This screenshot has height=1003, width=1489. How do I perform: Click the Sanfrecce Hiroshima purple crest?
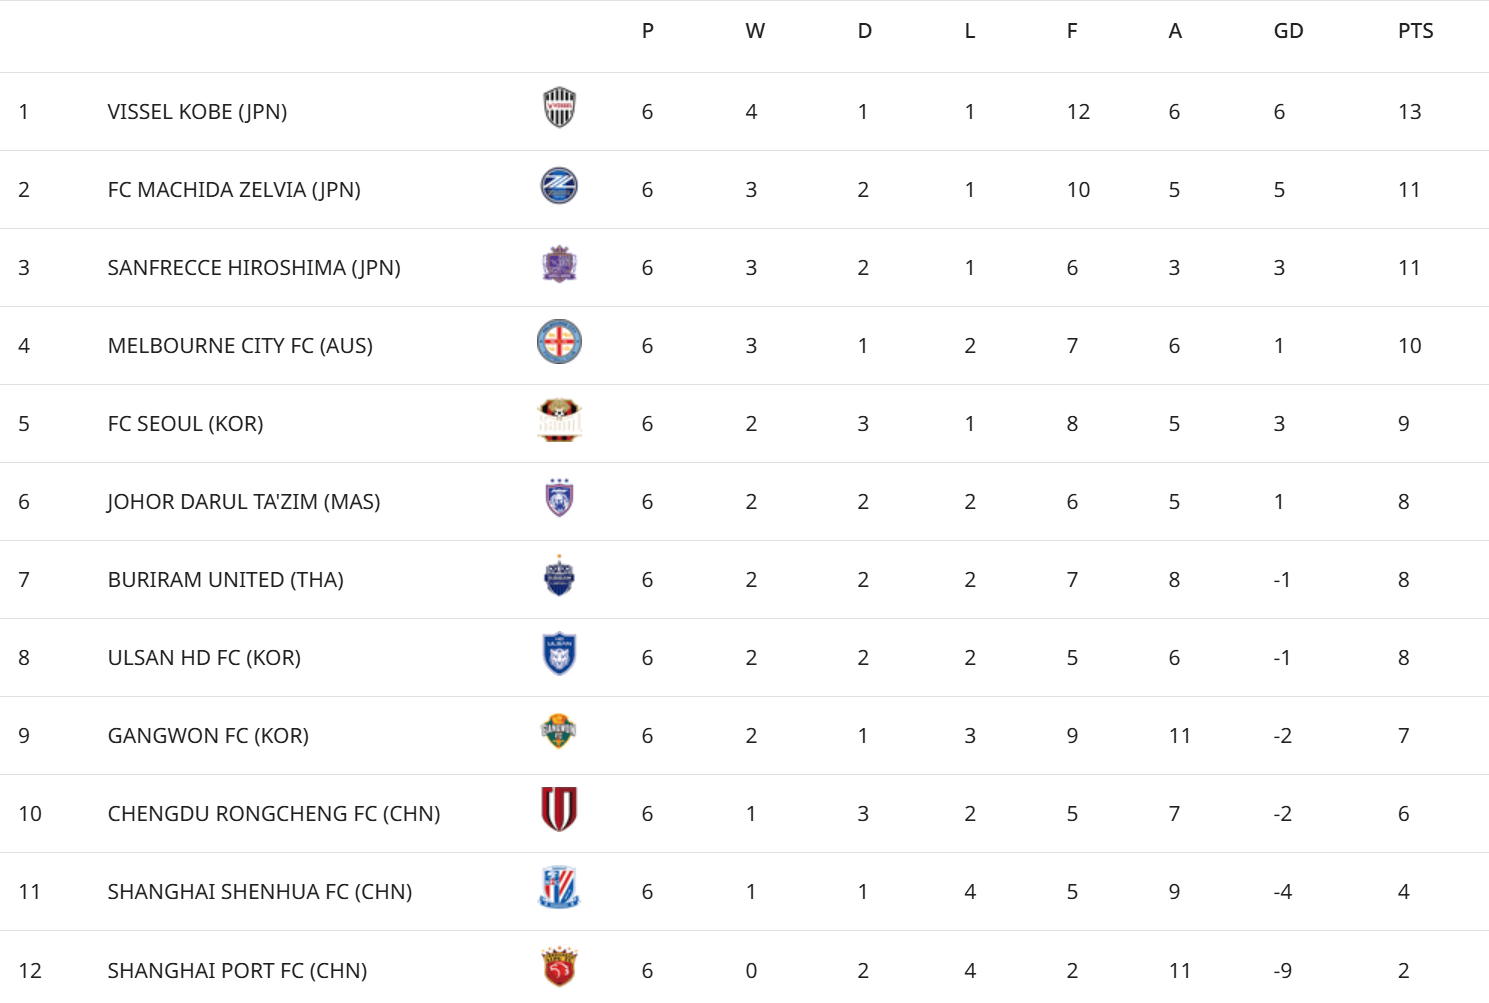pyautogui.click(x=559, y=264)
